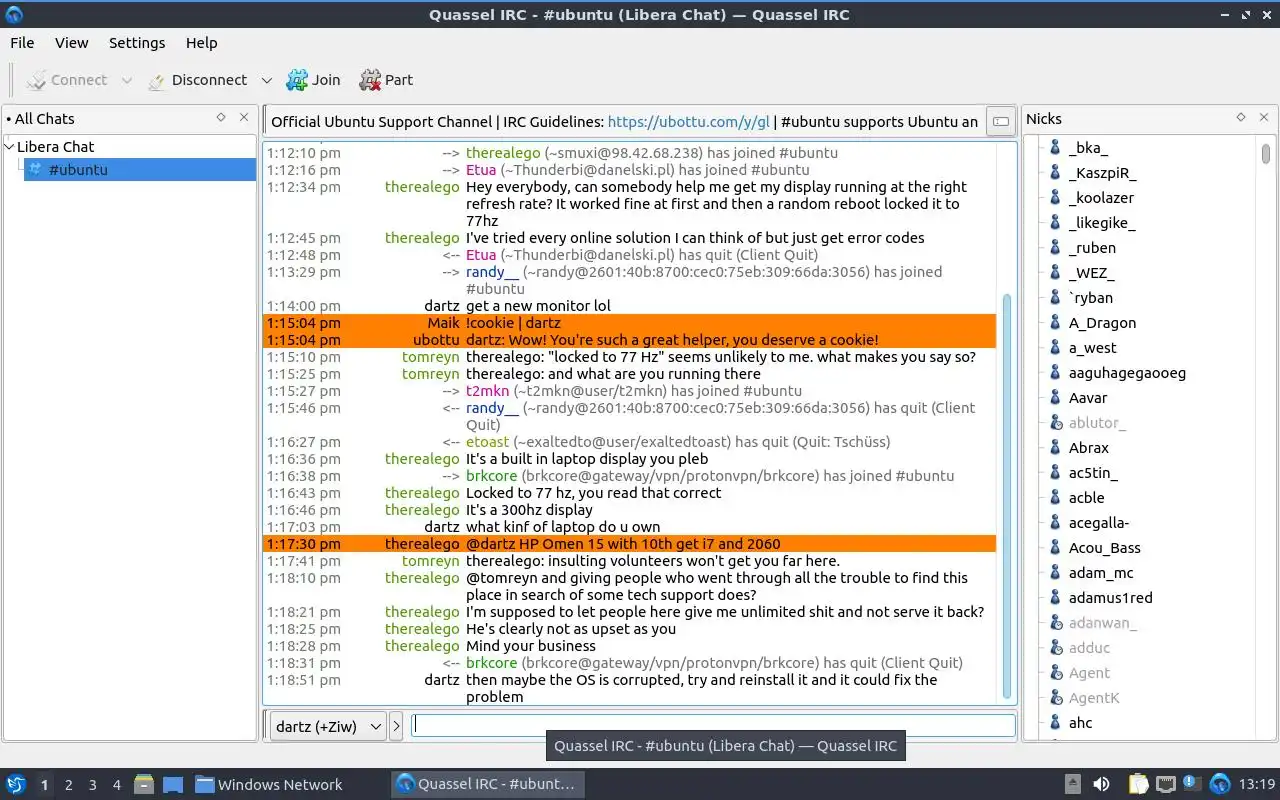Image resolution: width=1280 pixels, height=800 pixels.
Task: Close the Nicks dock panel
Action: 1264,117
